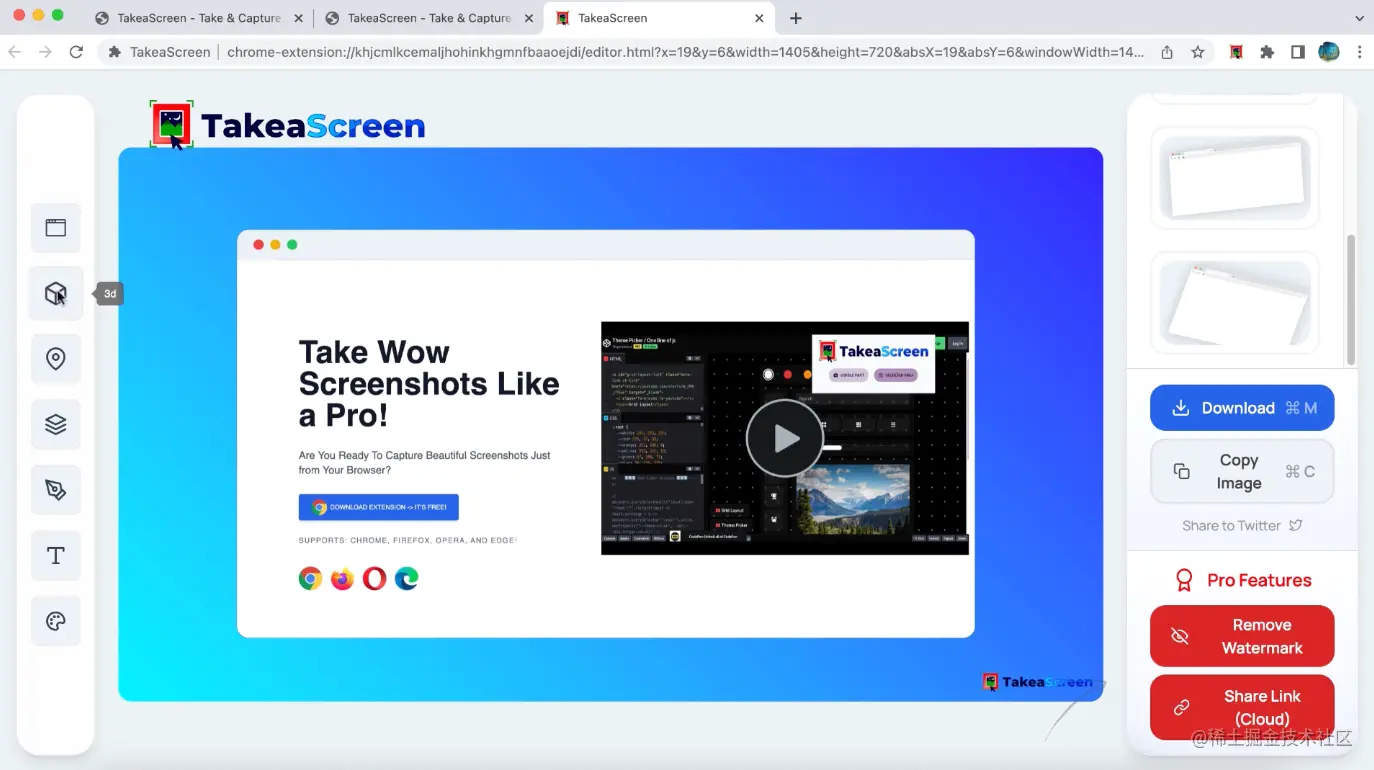Click the Supports: Chrome, Firefox, Opera text
Viewport: 1374px width, 770px height.
(407, 540)
